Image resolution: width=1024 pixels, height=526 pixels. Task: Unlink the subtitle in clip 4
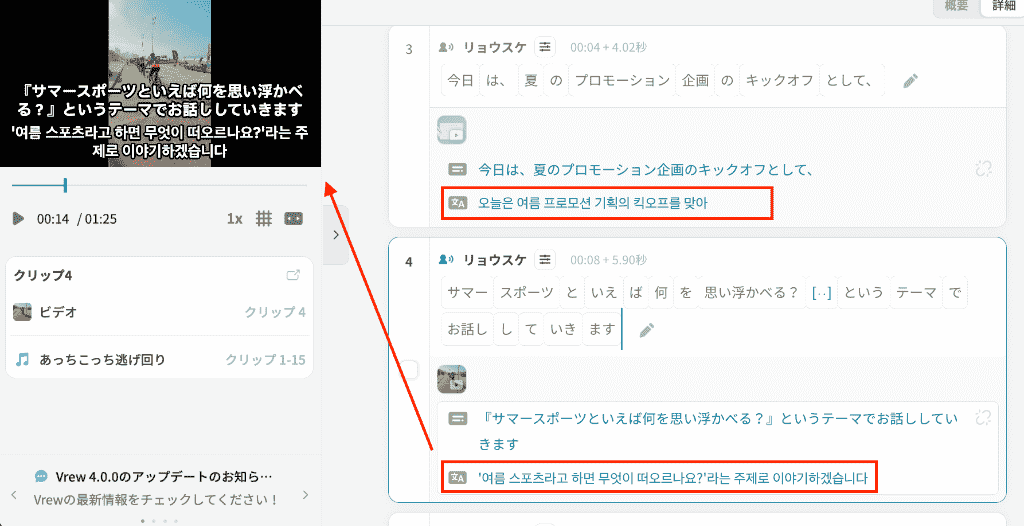click(x=984, y=418)
